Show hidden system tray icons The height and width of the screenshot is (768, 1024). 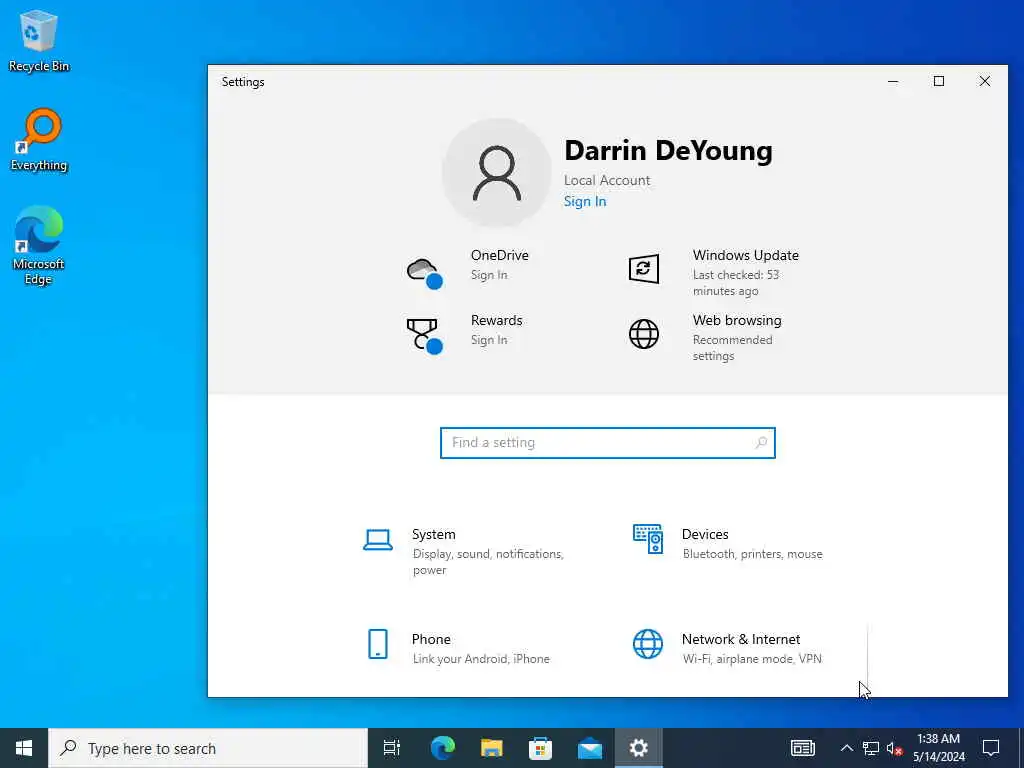coord(846,748)
